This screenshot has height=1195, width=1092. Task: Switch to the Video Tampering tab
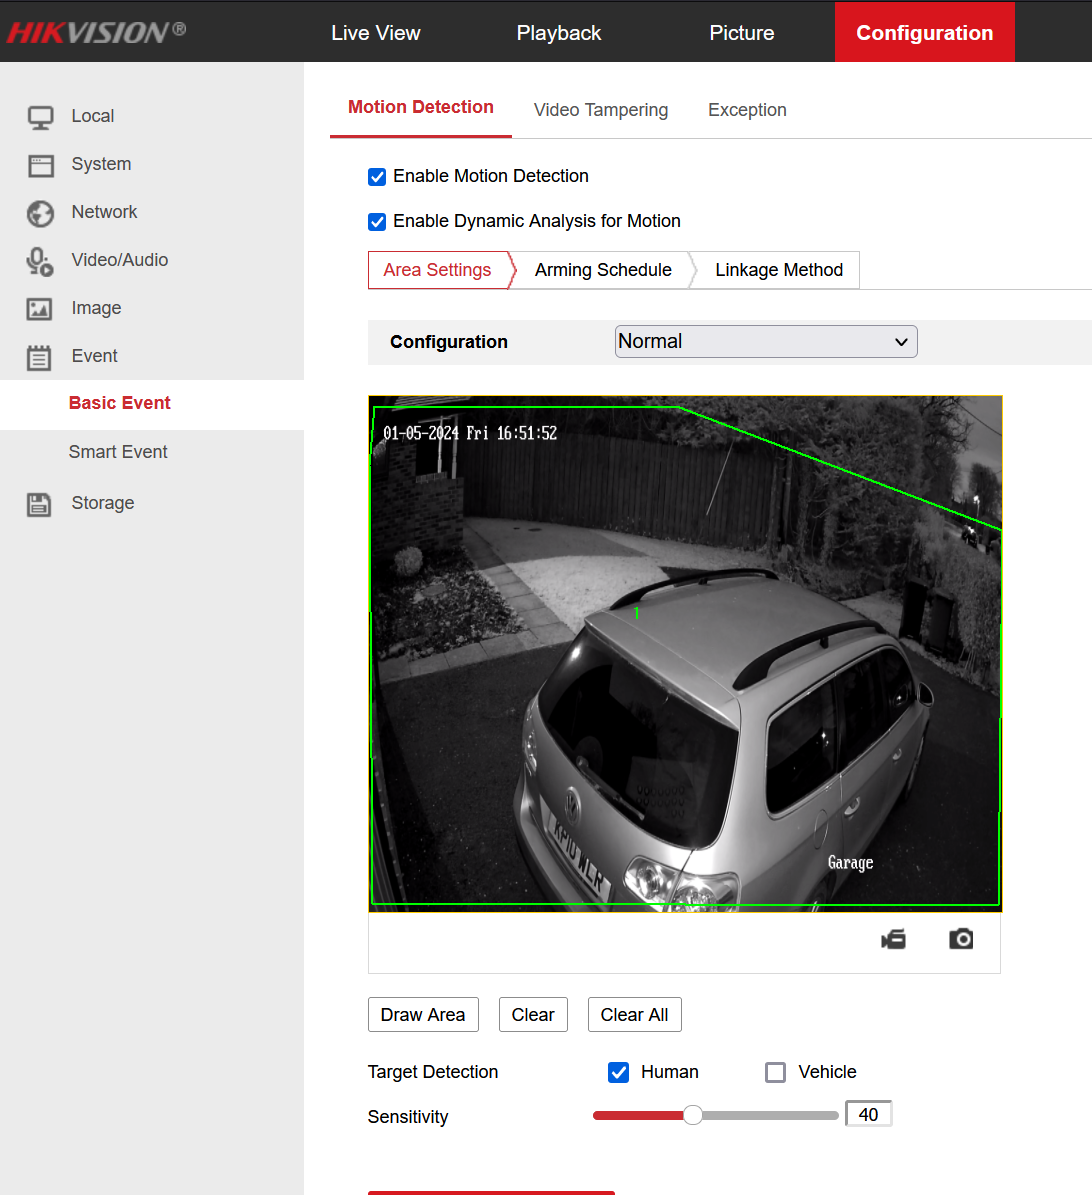pyautogui.click(x=600, y=110)
